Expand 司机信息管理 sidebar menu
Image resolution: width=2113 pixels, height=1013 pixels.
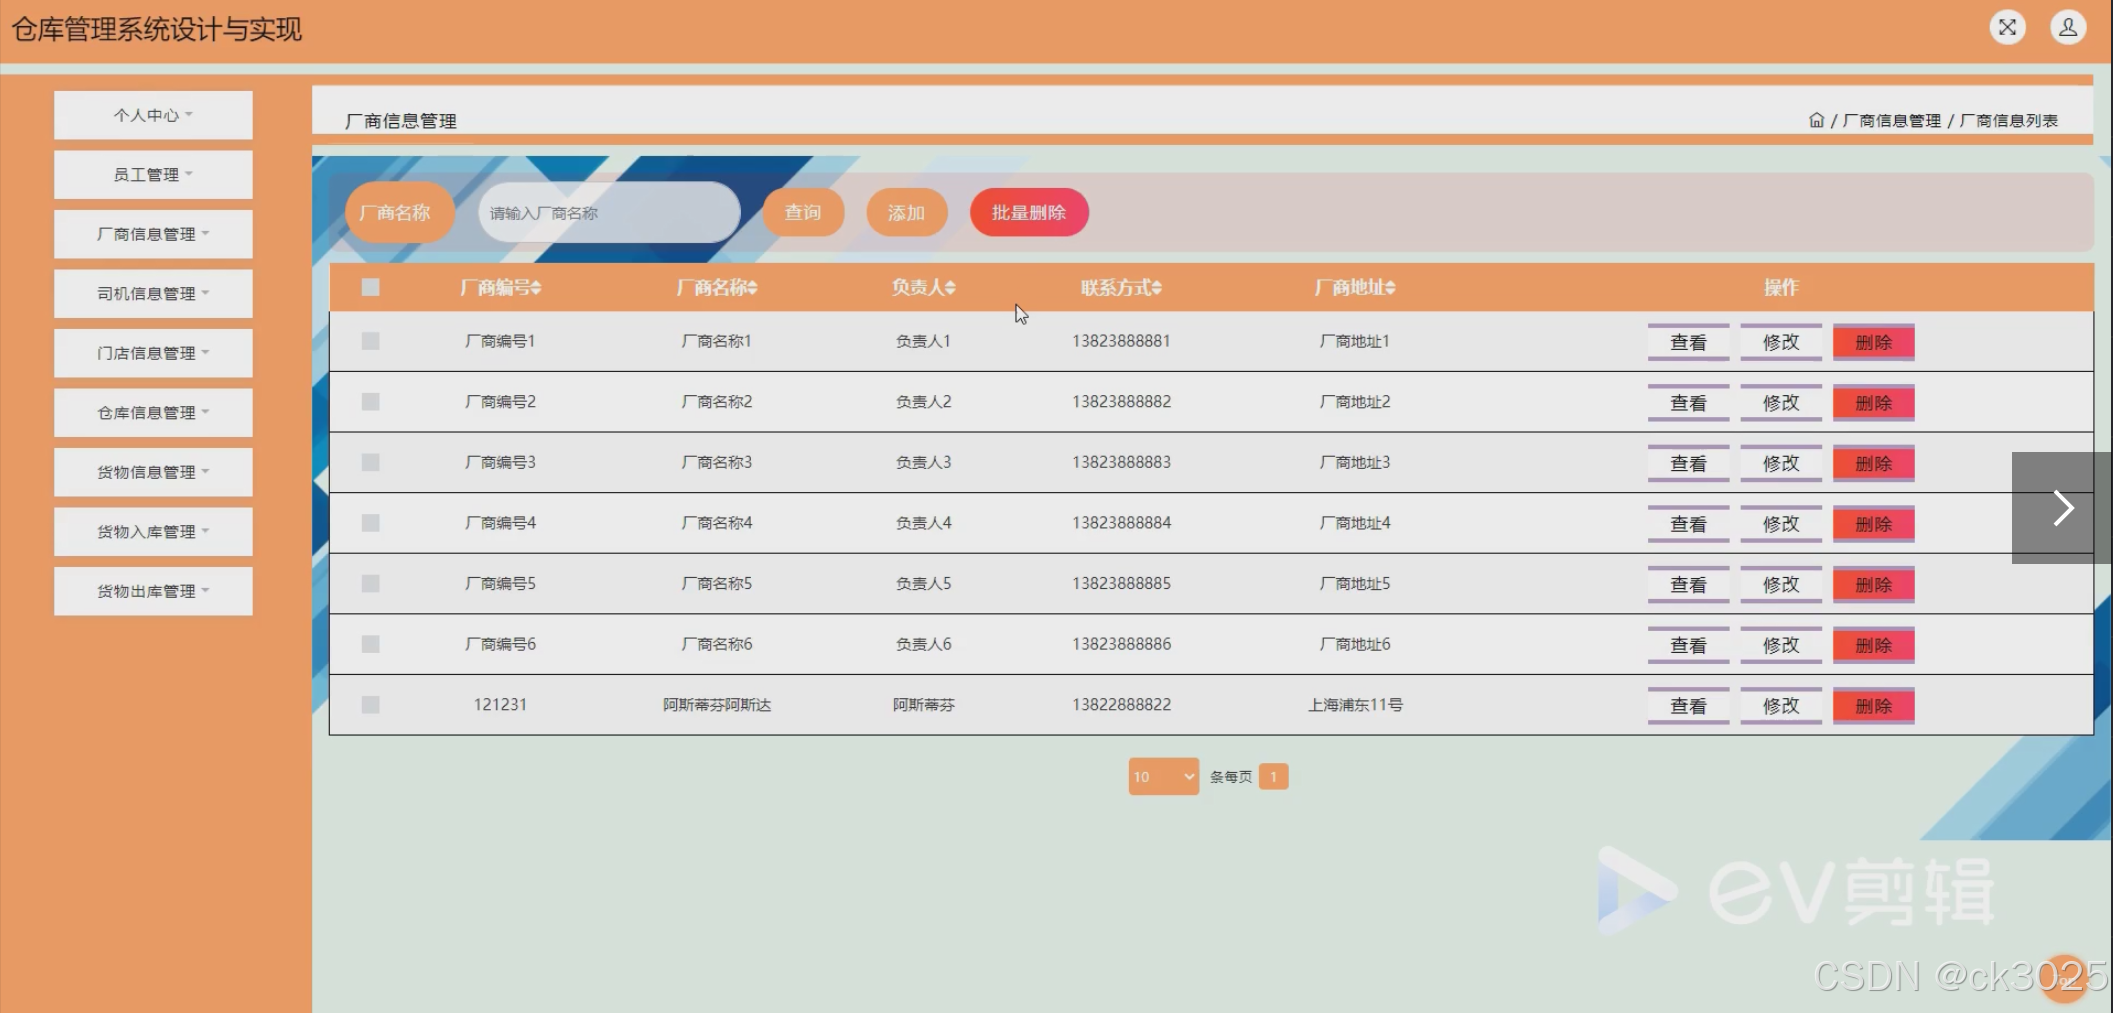click(153, 294)
